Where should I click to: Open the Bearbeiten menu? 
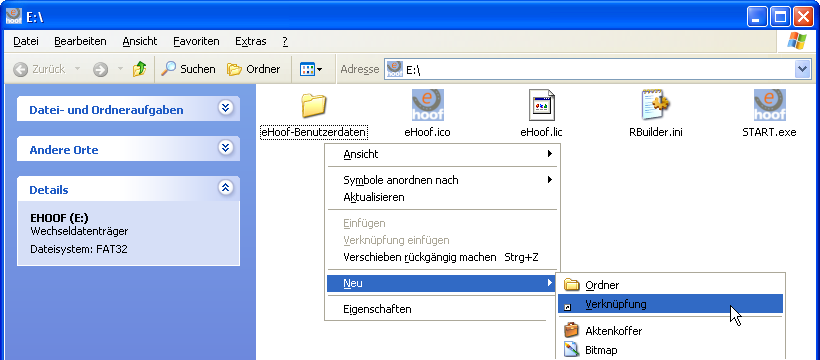pyautogui.click(x=80, y=41)
